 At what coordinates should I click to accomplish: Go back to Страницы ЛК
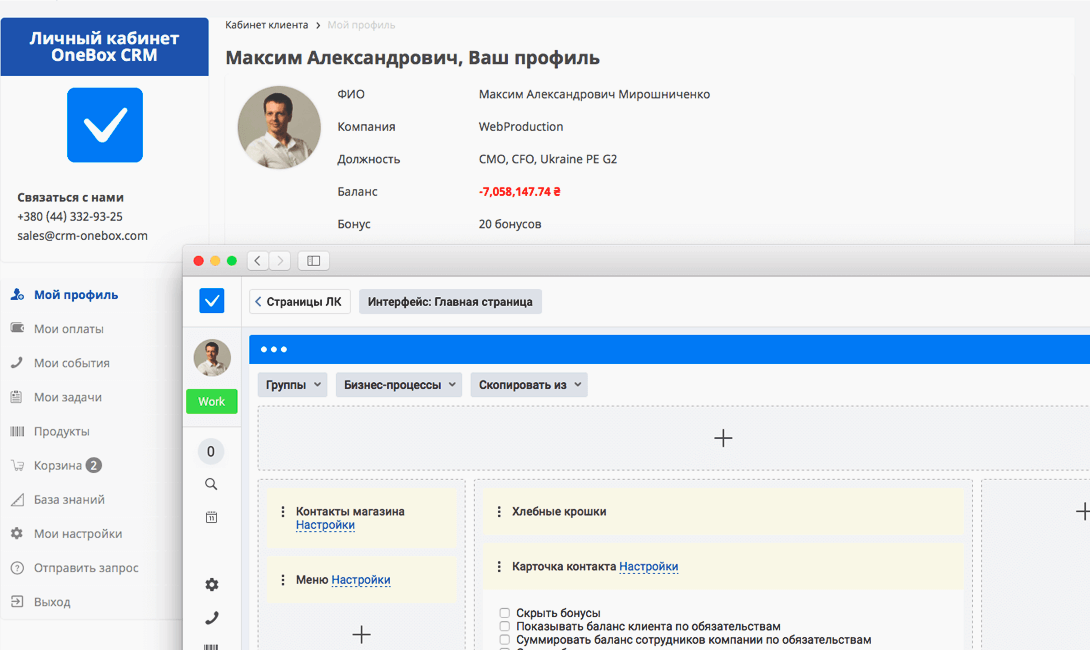pyautogui.click(x=300, y=302)
